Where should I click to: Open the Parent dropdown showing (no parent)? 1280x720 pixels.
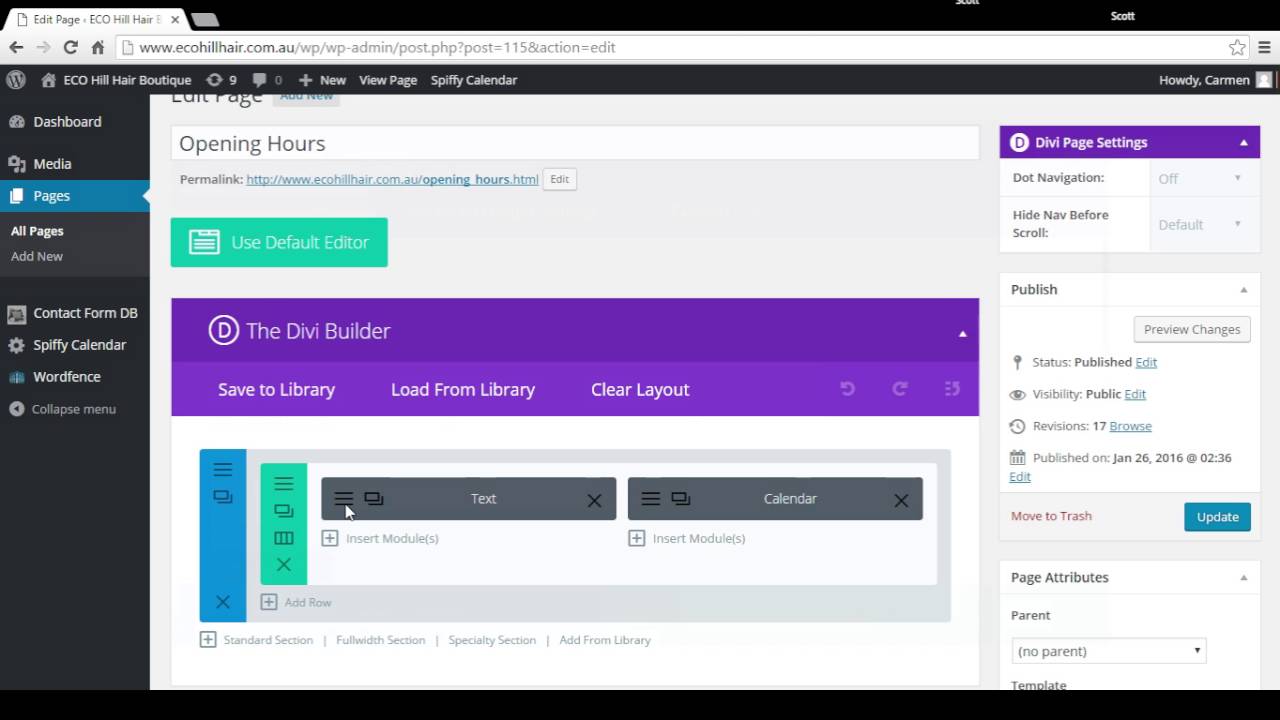coord(1108,651)
